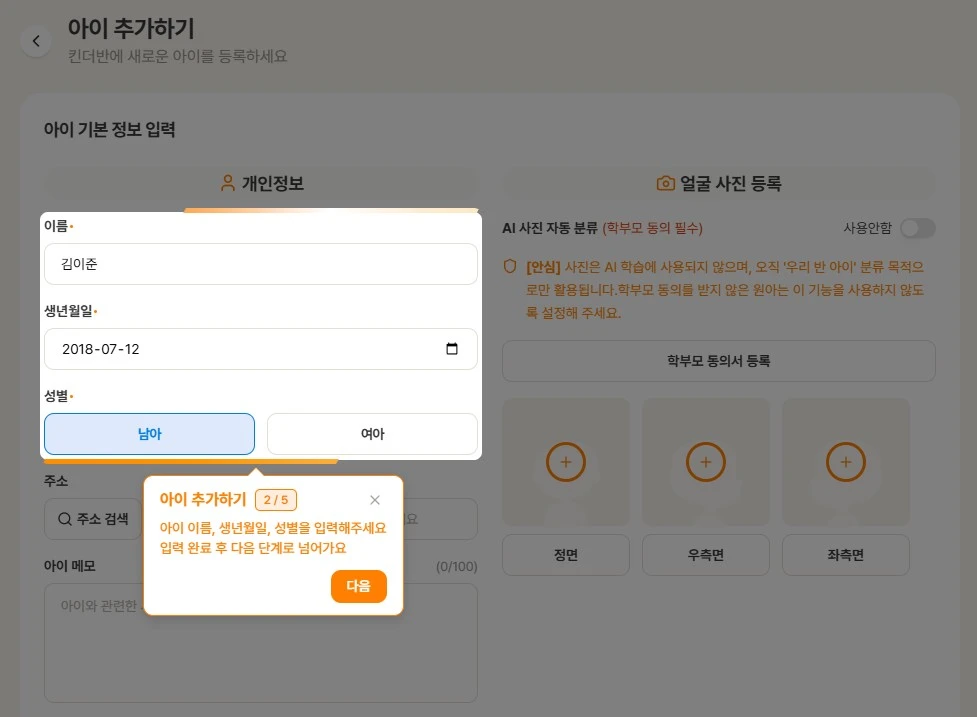Click the 주소 field label
The width and height of the screenshot is (977, 717).
pyautogui.click(x=56, y=481)
